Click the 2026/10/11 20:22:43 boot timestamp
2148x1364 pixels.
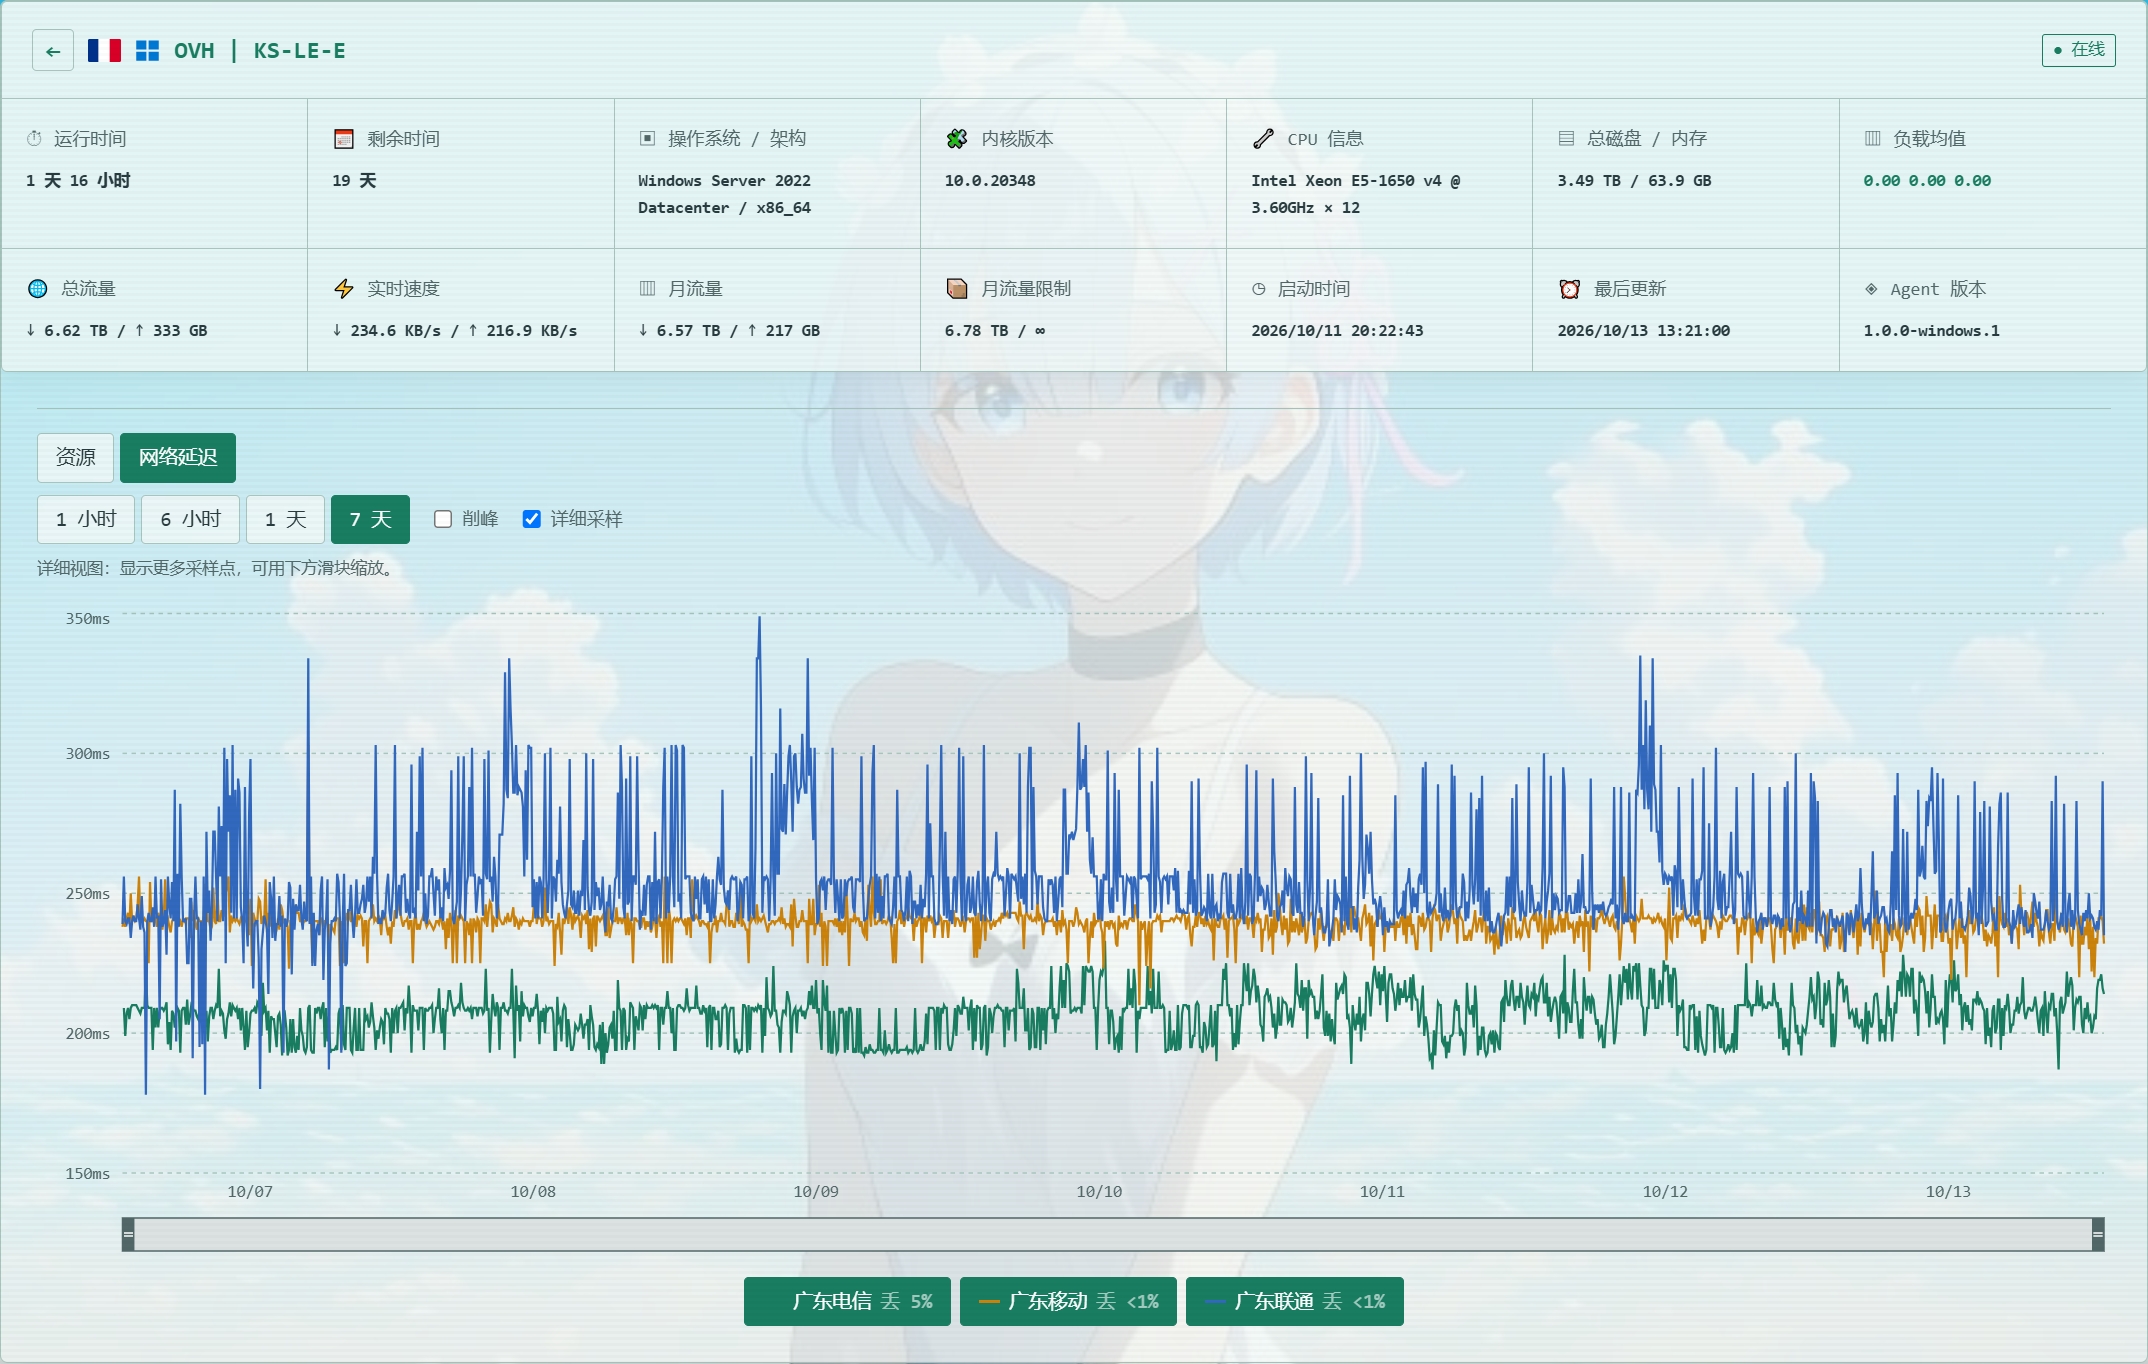[1337, 331]
